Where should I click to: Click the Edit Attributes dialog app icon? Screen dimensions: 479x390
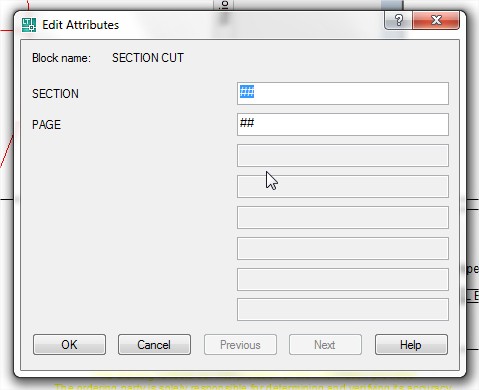(x=29, y=25)
